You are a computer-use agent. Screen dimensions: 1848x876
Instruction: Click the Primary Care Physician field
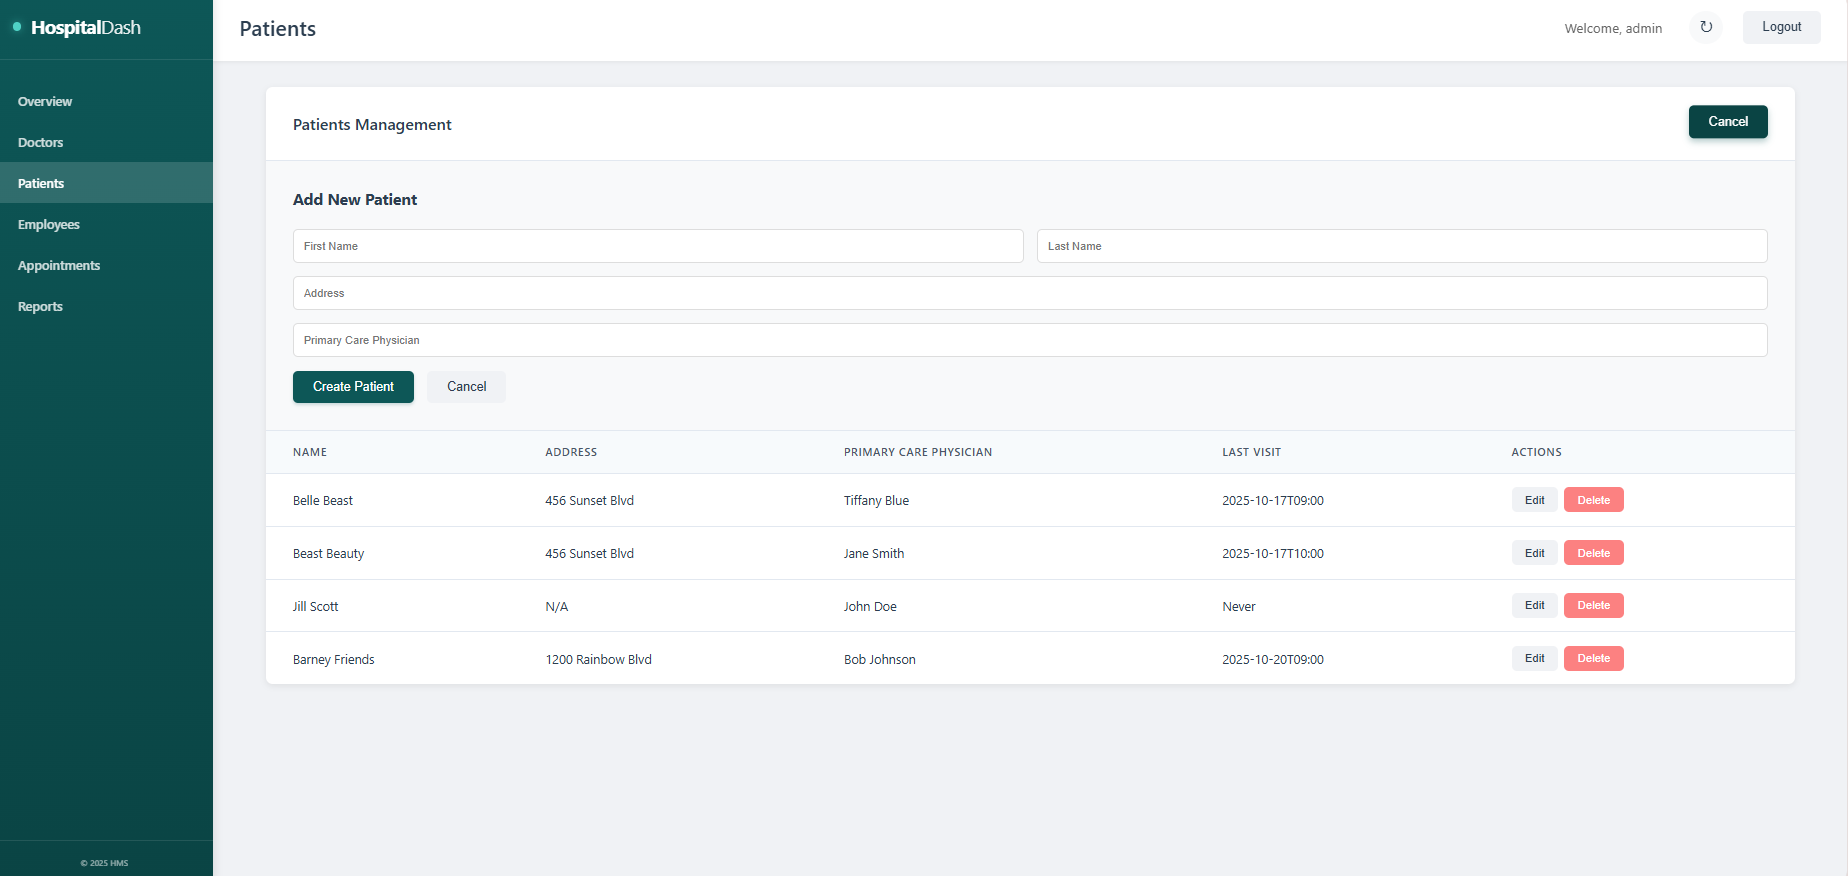(1030, 340)
